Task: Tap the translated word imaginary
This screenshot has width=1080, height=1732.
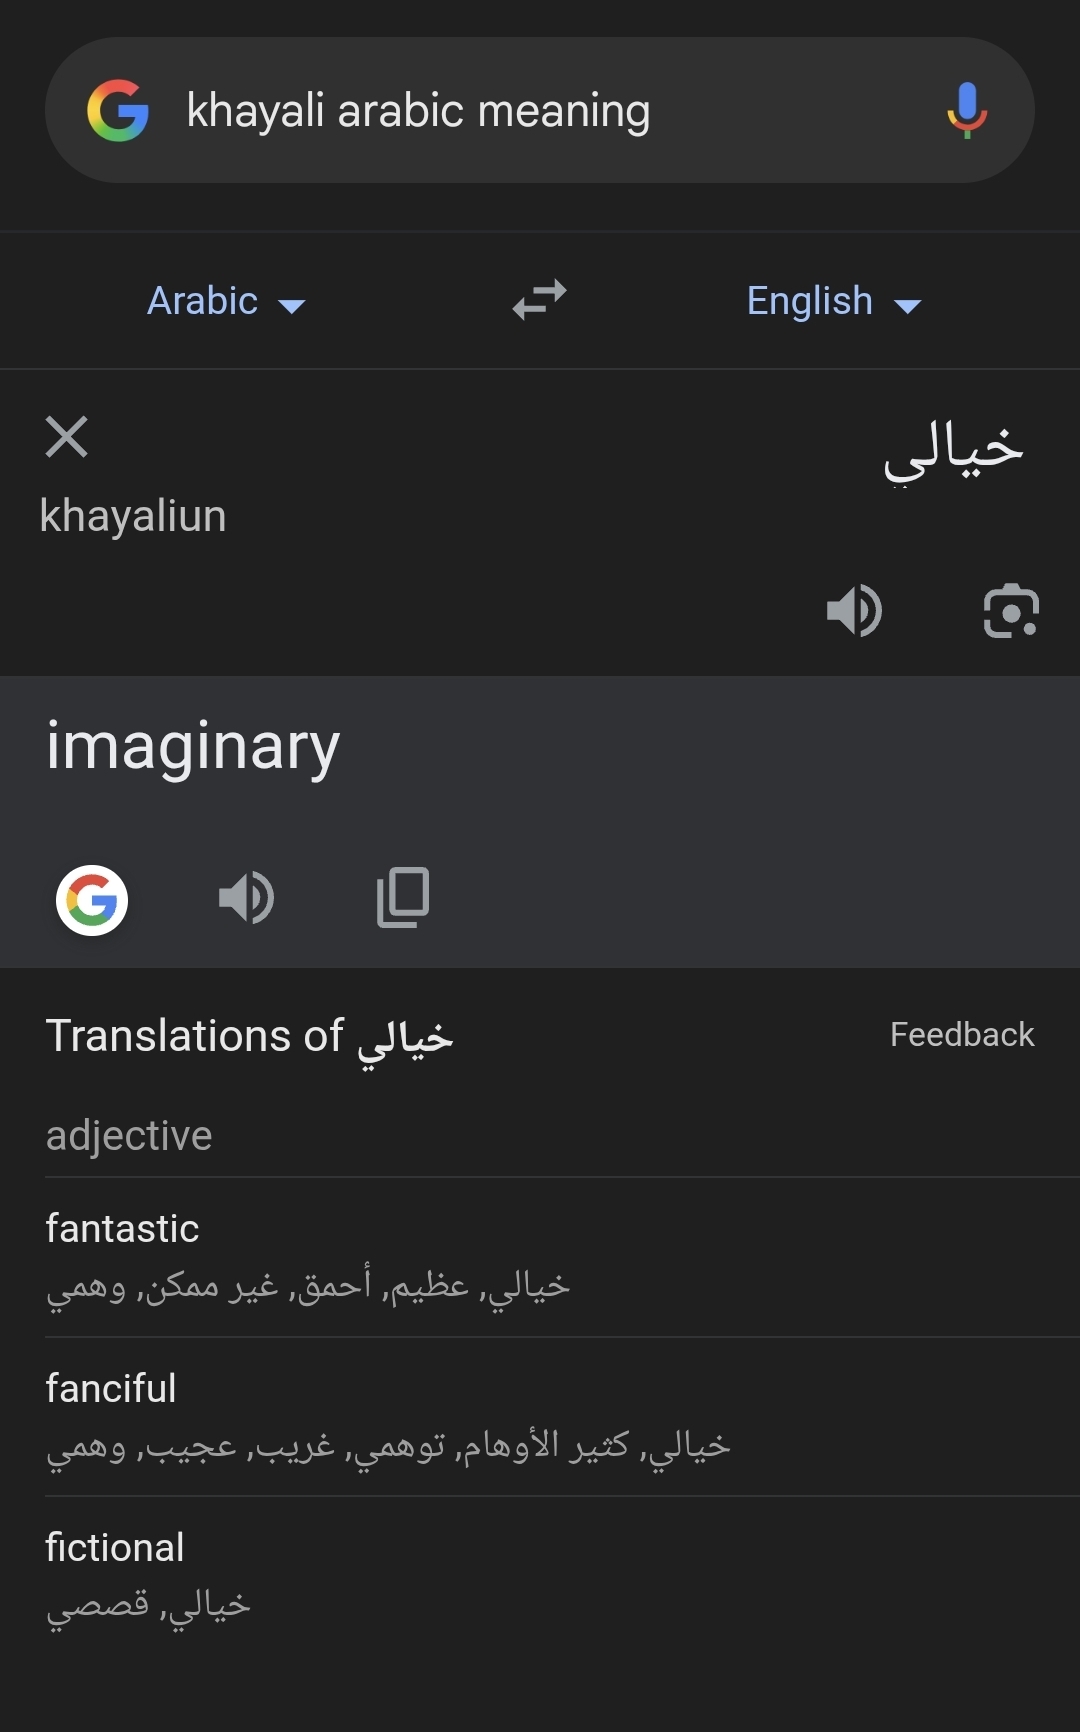Action: click(x=193, y=747)
